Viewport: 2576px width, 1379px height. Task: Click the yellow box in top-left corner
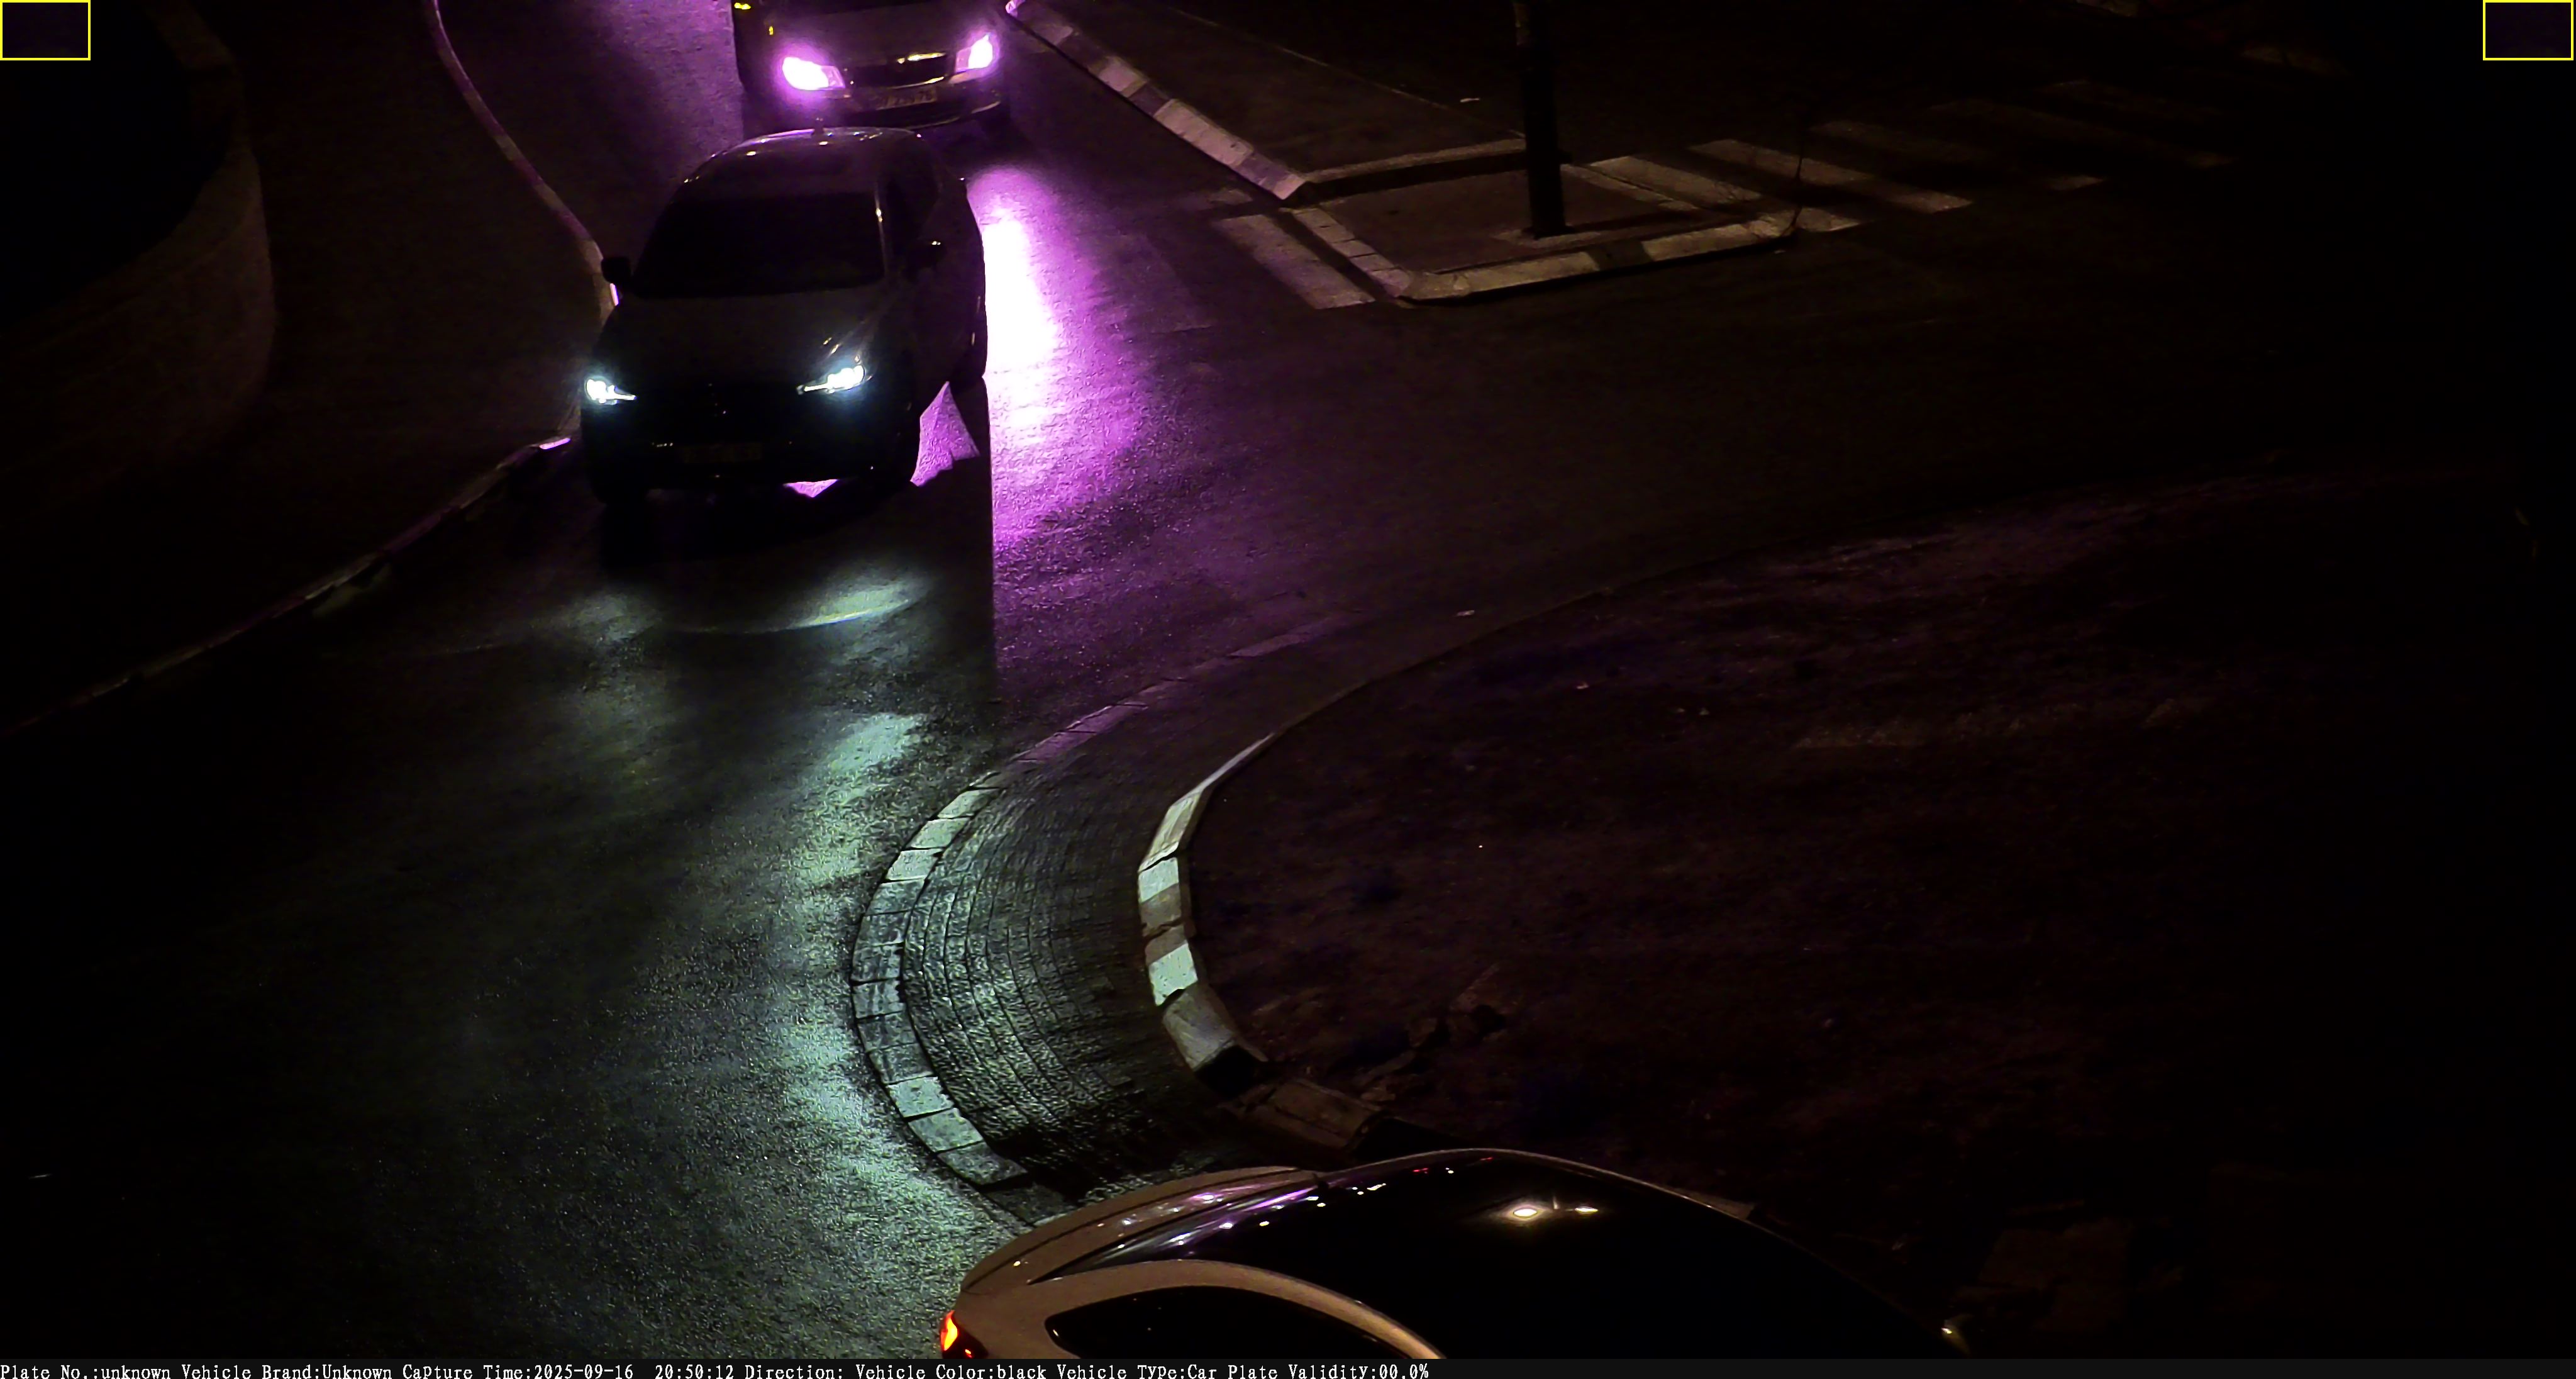pyautogui.click(x=45, y=30)
